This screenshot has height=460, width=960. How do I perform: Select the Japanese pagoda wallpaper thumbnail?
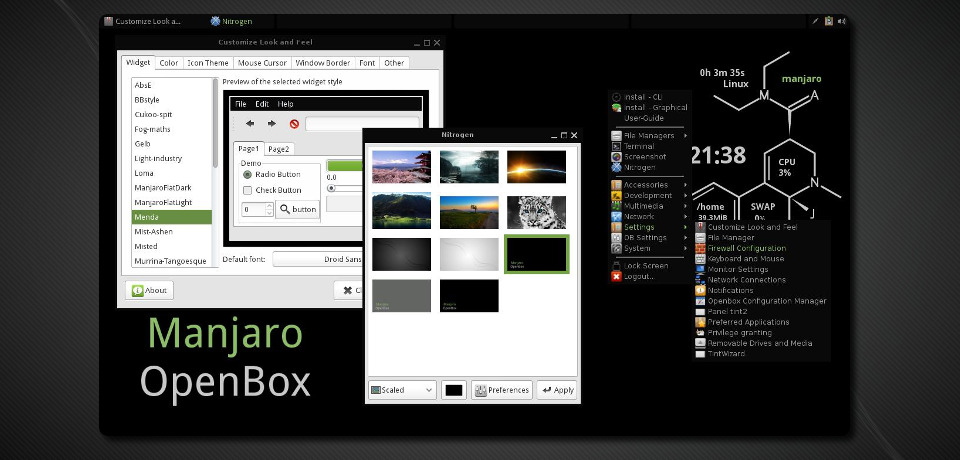click(x=401, y=167)
